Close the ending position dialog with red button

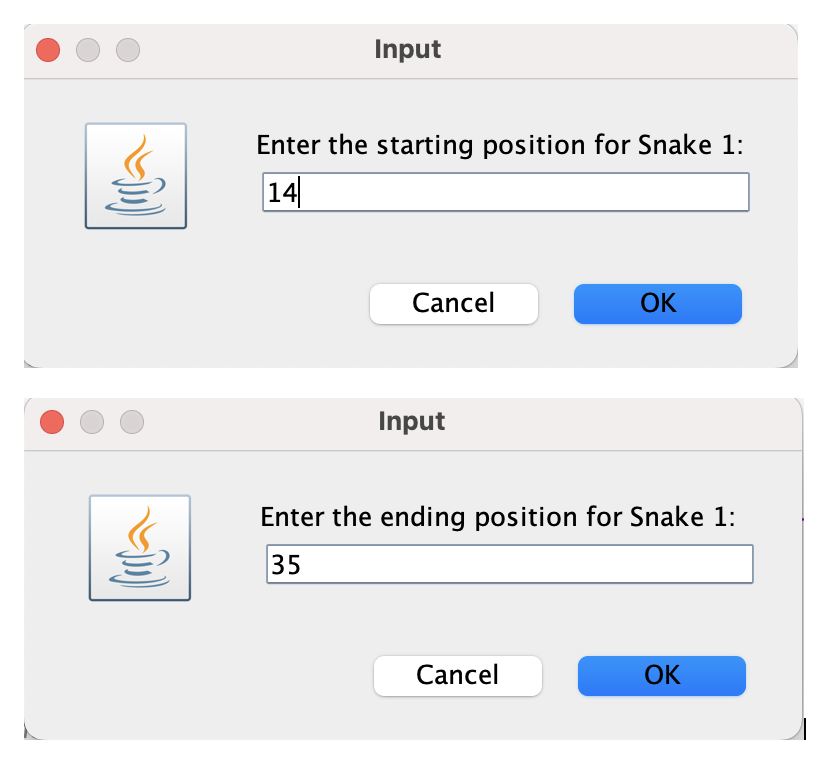(52, 421)
